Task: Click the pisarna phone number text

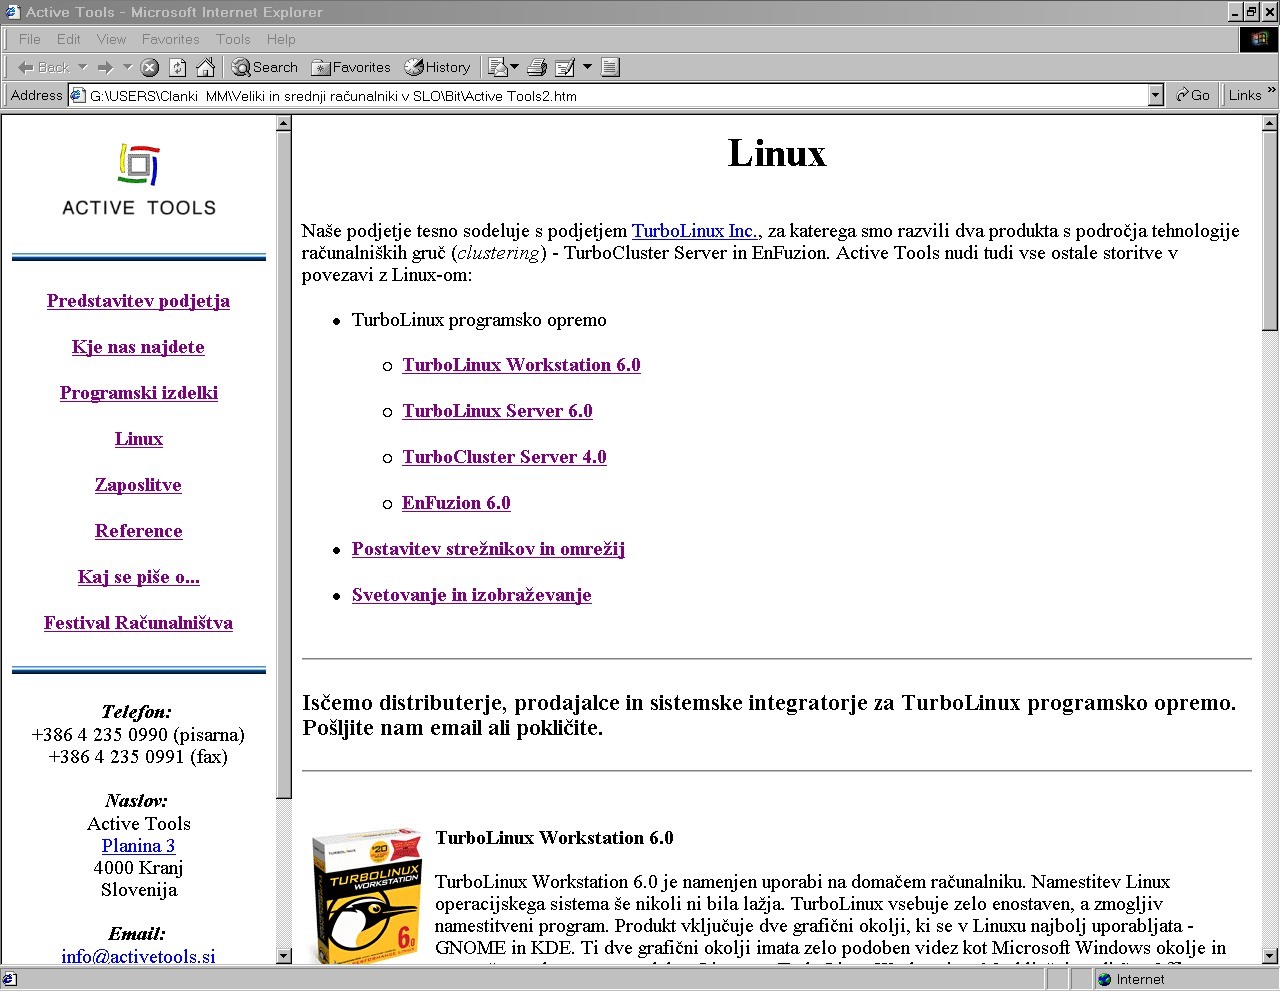Action: pyautogui.click(x=138, y=735)
